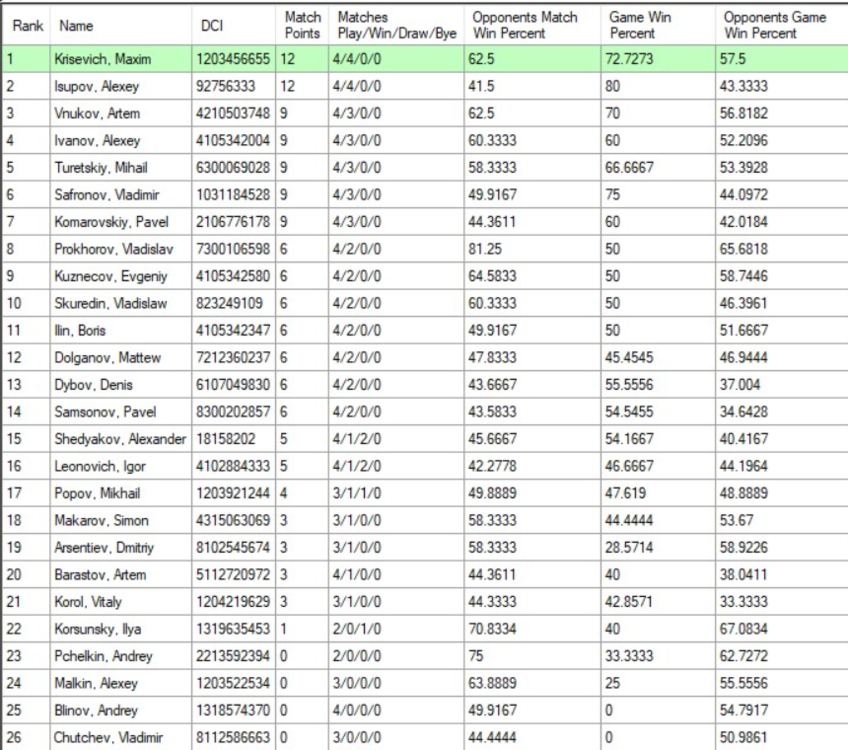Sort by Matches Play/Win/Draw/Bye header
The image size is (848, 750).
[395, 25]
